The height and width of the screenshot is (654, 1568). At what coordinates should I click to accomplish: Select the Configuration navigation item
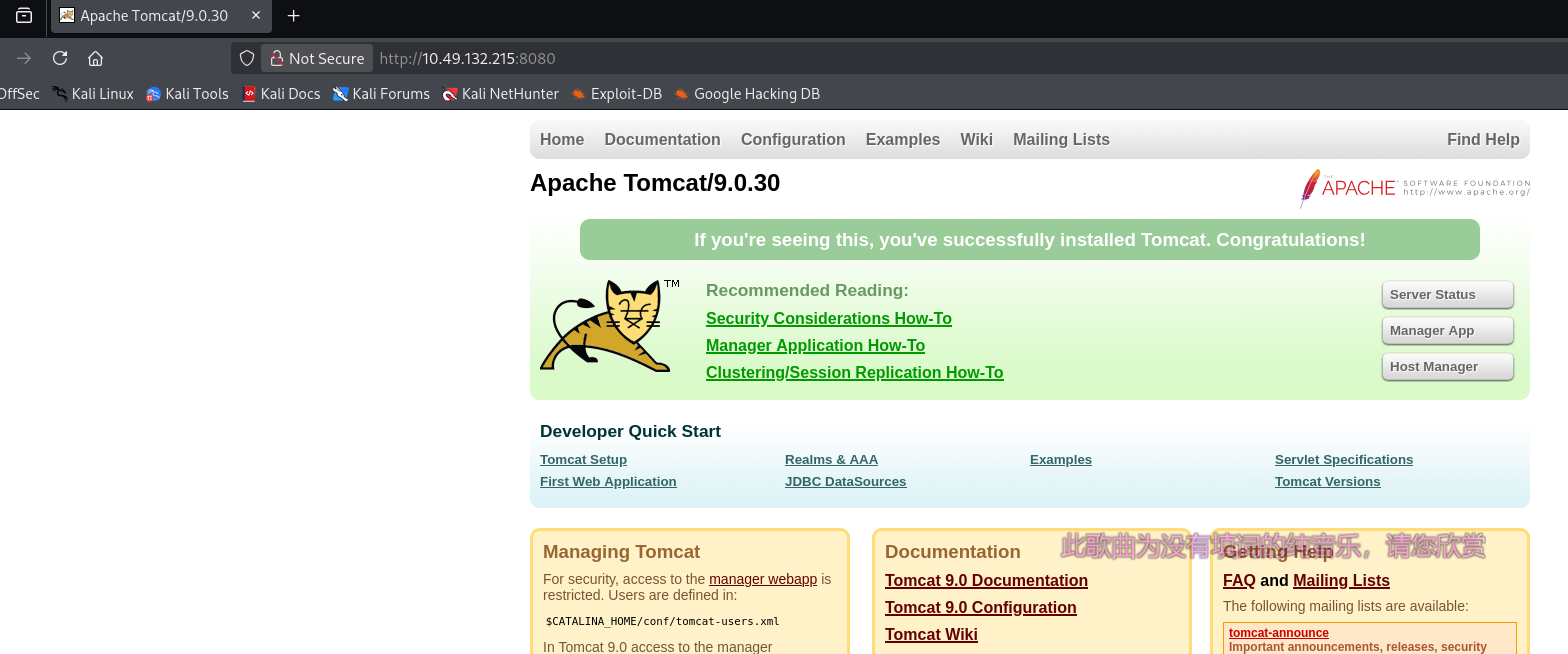tap(793, 140)
